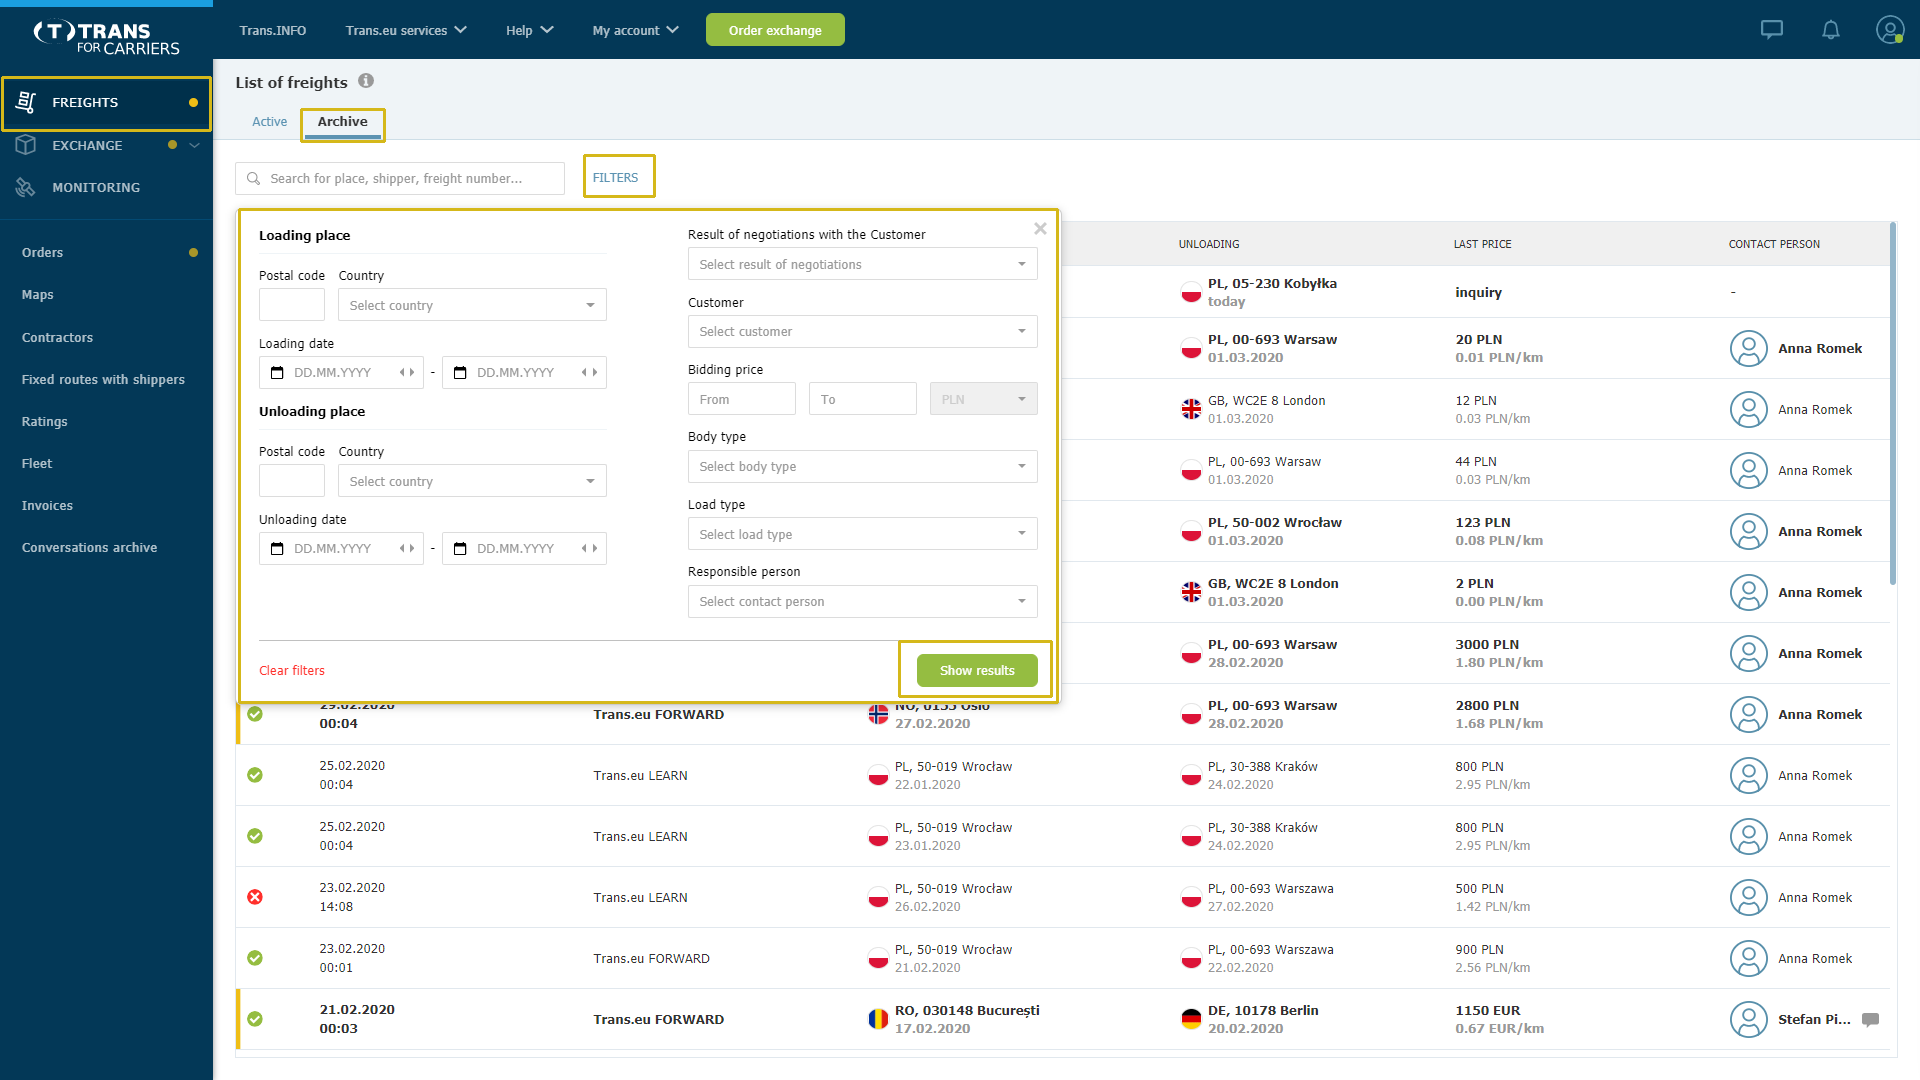Open the PLN currency dropdown
1920x1080 pixels.
coord(984,399)
